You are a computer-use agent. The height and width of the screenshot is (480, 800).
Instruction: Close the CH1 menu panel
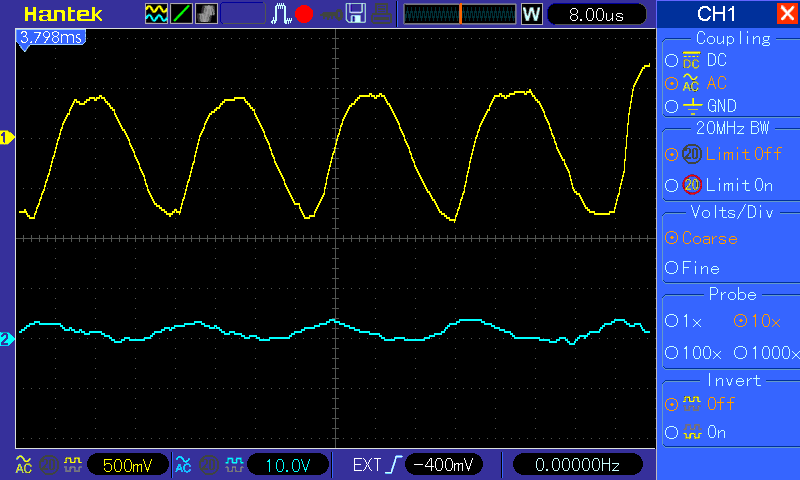coord(787,13)
